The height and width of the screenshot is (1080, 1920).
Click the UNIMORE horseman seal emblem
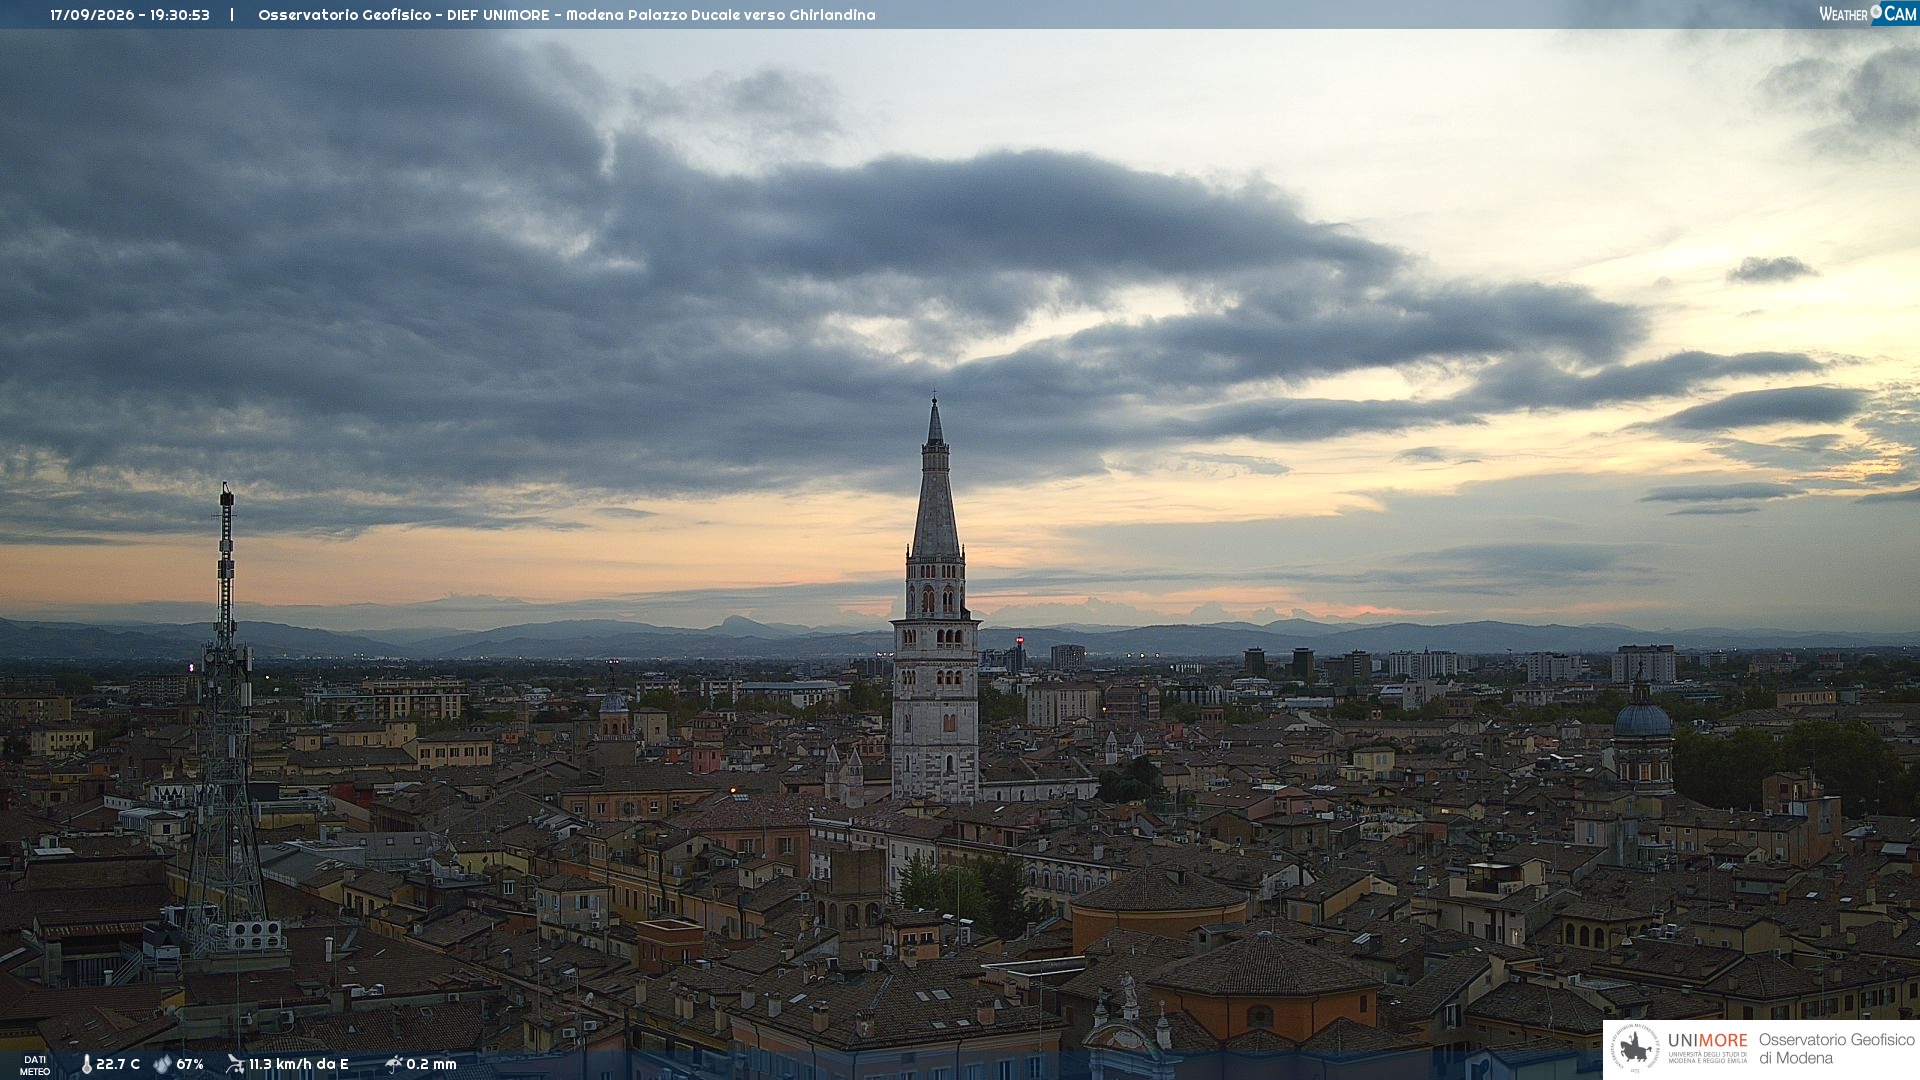pyautogui.click(x=1636, y=1049)
